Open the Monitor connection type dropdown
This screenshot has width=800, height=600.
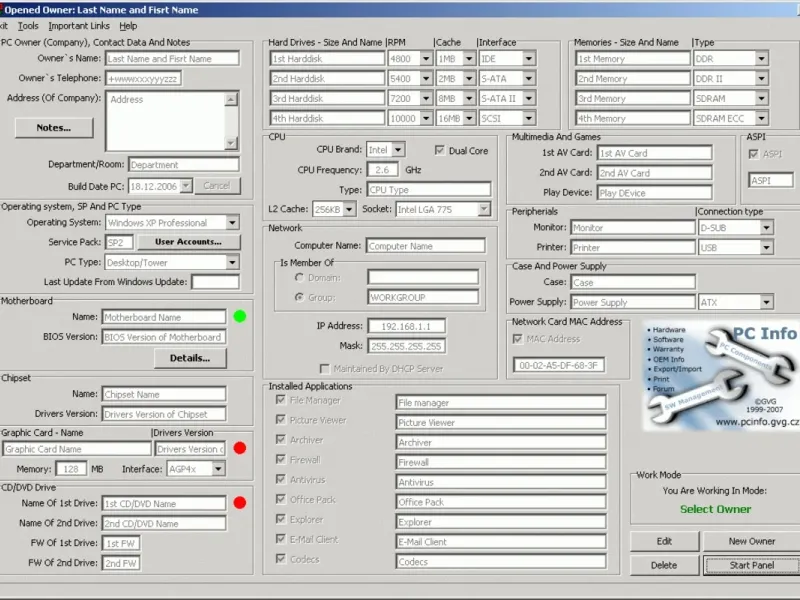[765, 227]
